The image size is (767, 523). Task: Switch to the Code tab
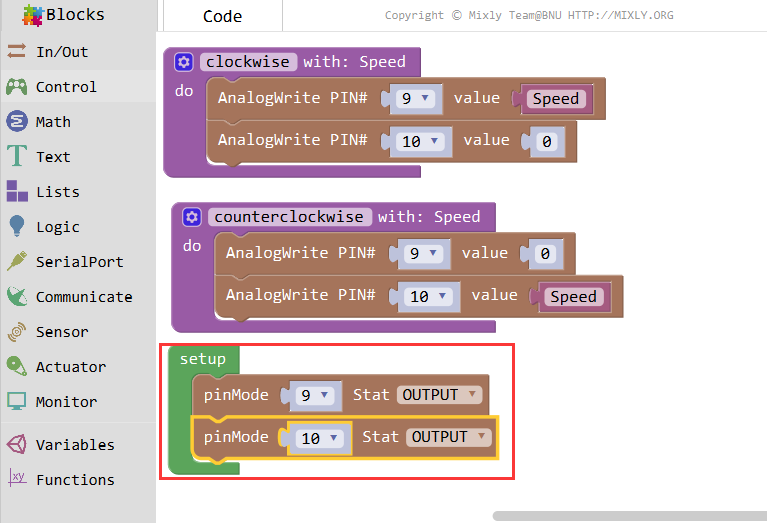(x=223, y=16)
